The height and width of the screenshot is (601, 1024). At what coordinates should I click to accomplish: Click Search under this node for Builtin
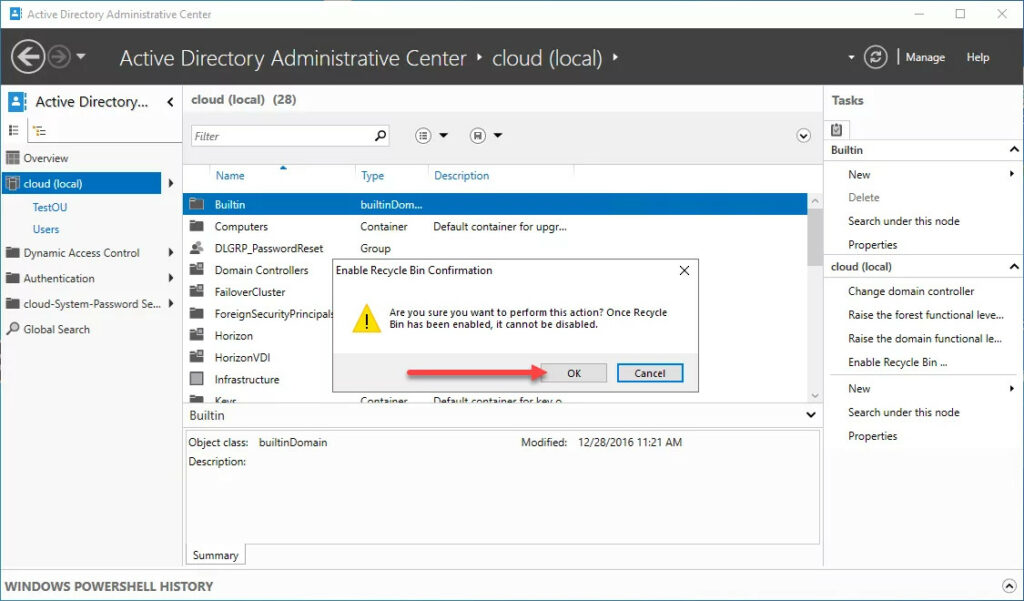[x=904, y=221]
